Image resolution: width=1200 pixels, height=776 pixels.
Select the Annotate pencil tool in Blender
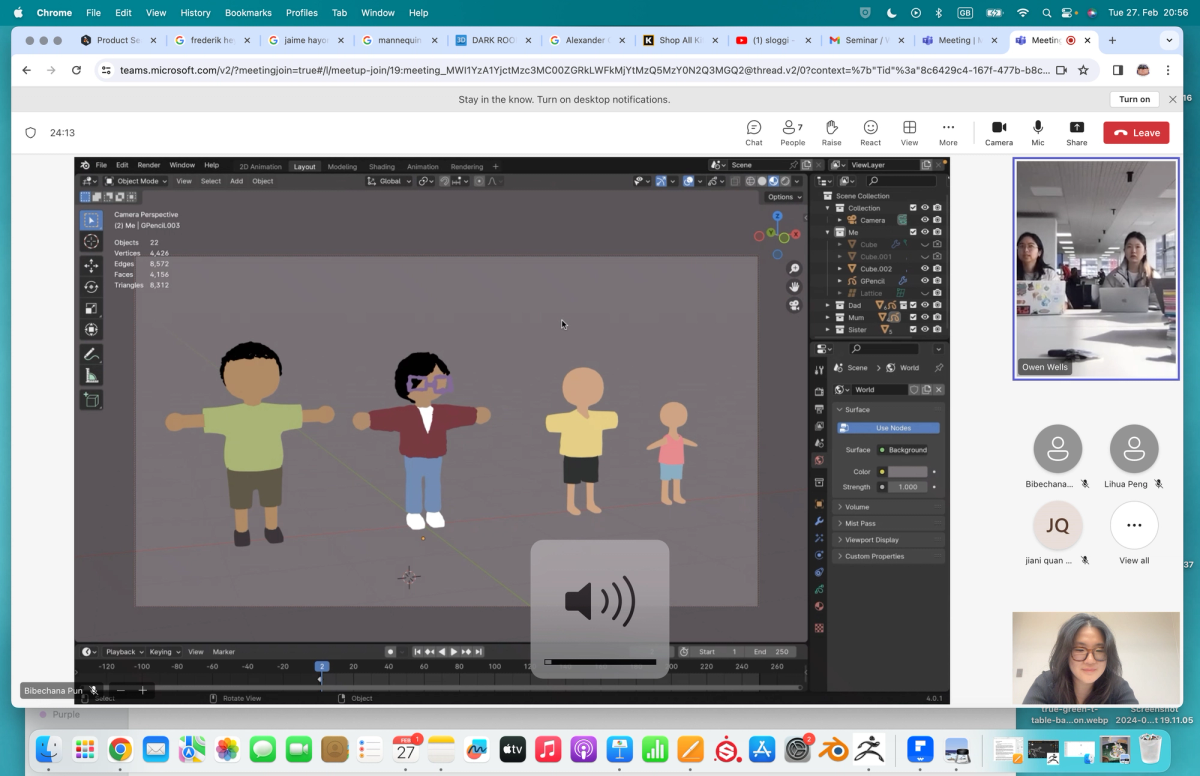click(91, 354)
